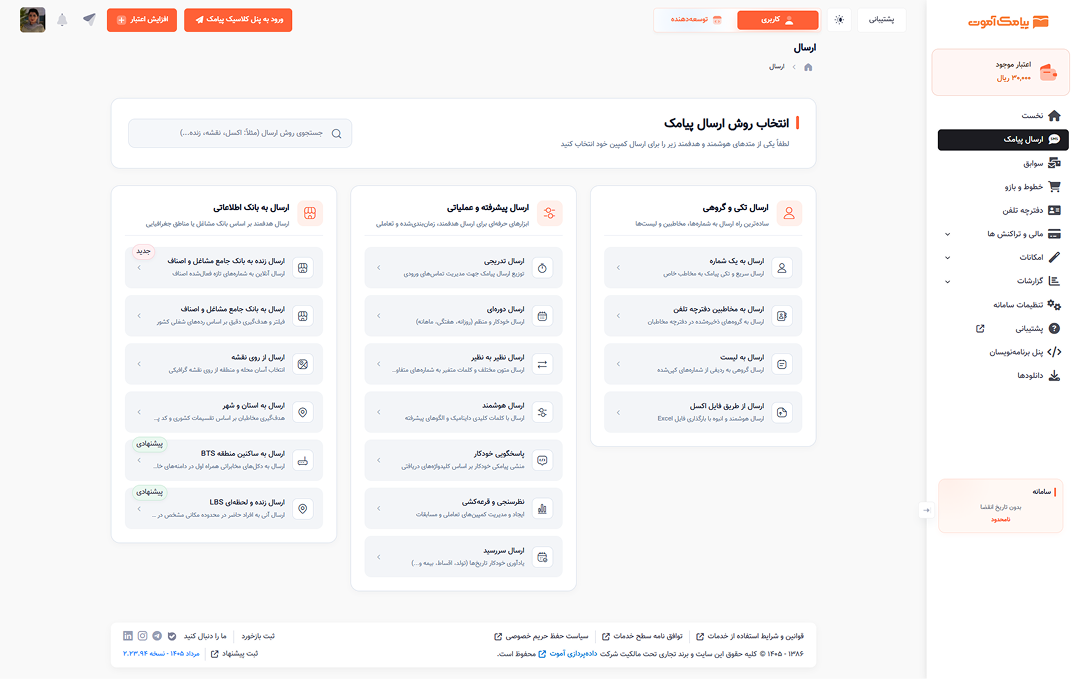
Task: Open ارسال تدریجی row chevron
Action: (378, 268)
